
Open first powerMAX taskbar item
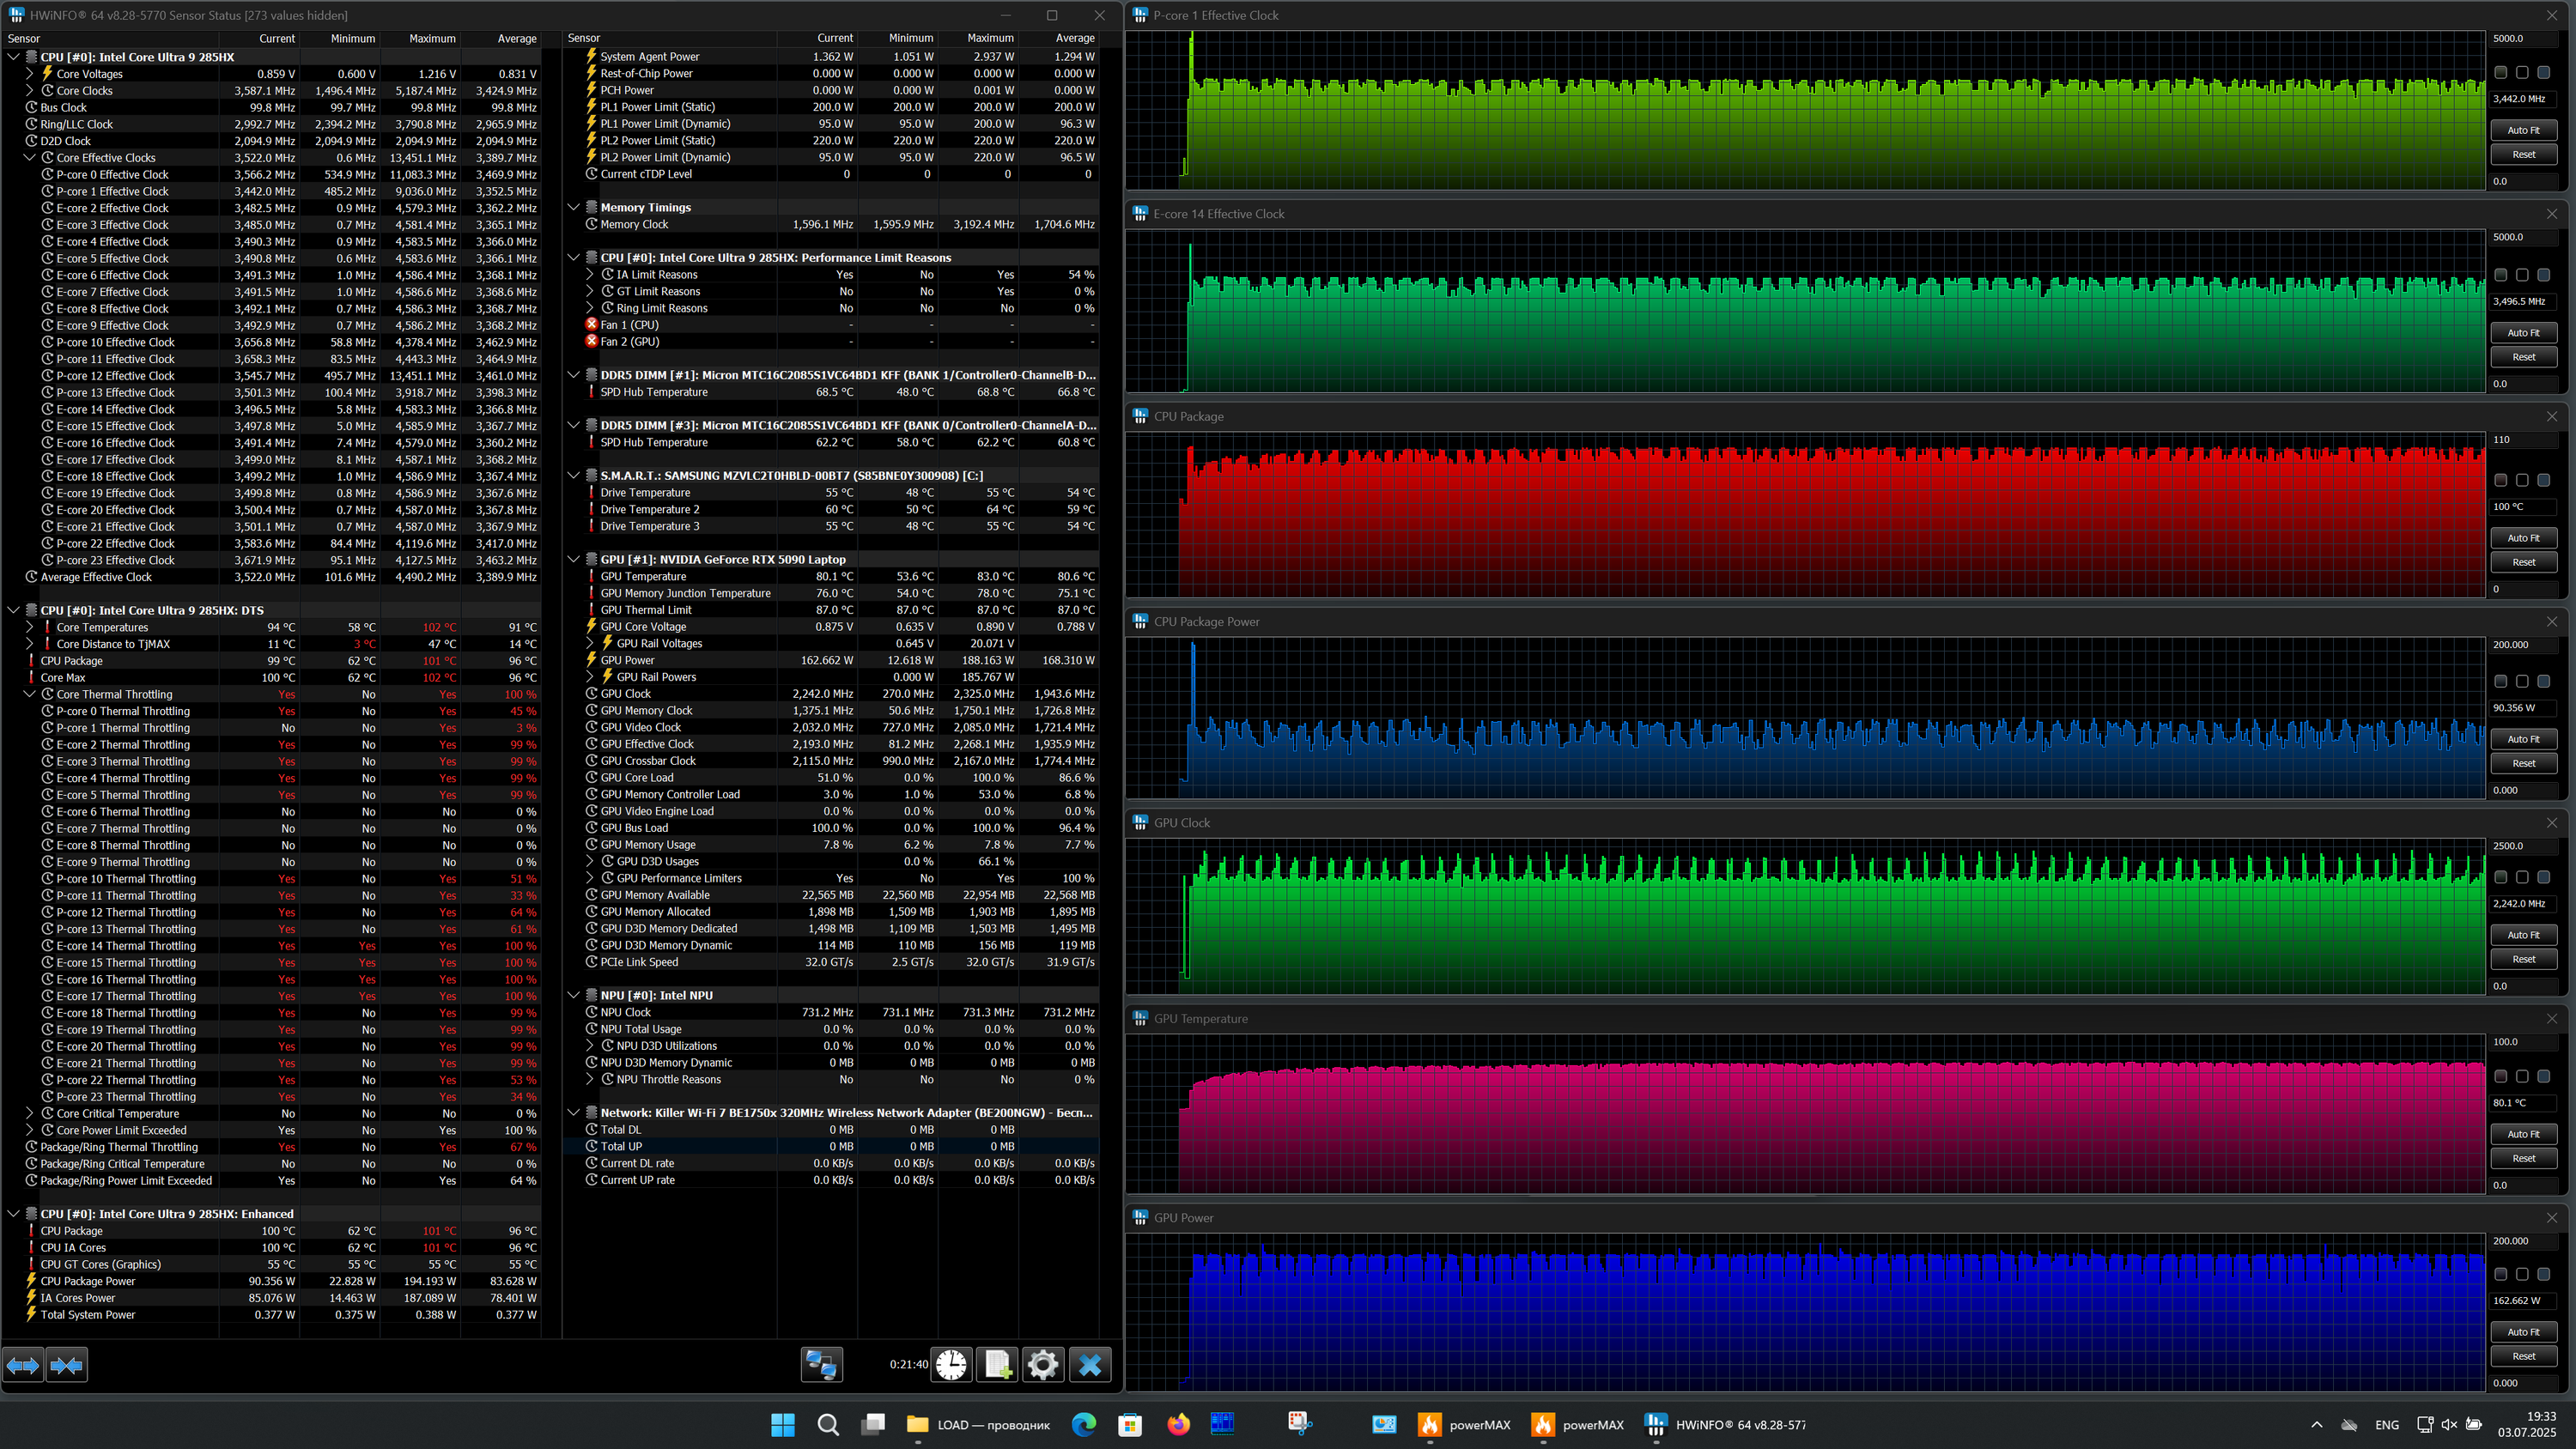tap(1465, 1425)
